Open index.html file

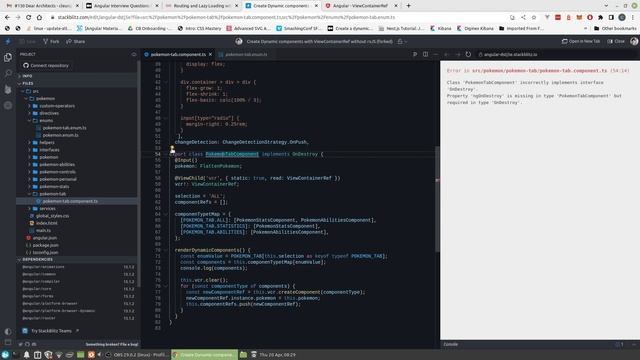(43, 223)
